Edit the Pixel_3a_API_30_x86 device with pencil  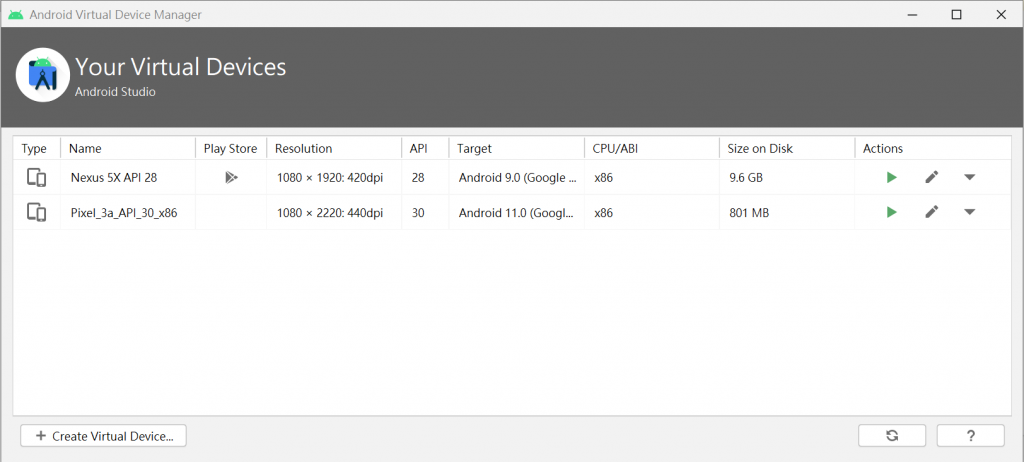pyautogui.click(x=932, y=212)
